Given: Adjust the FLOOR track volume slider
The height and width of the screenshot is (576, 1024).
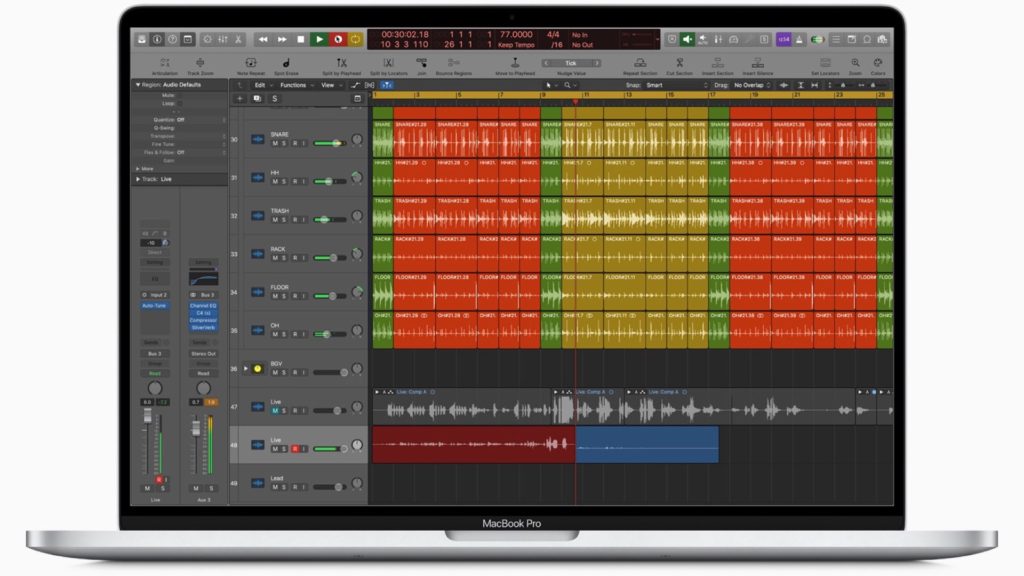Looking at the screenshot, I should pos(330,296).
